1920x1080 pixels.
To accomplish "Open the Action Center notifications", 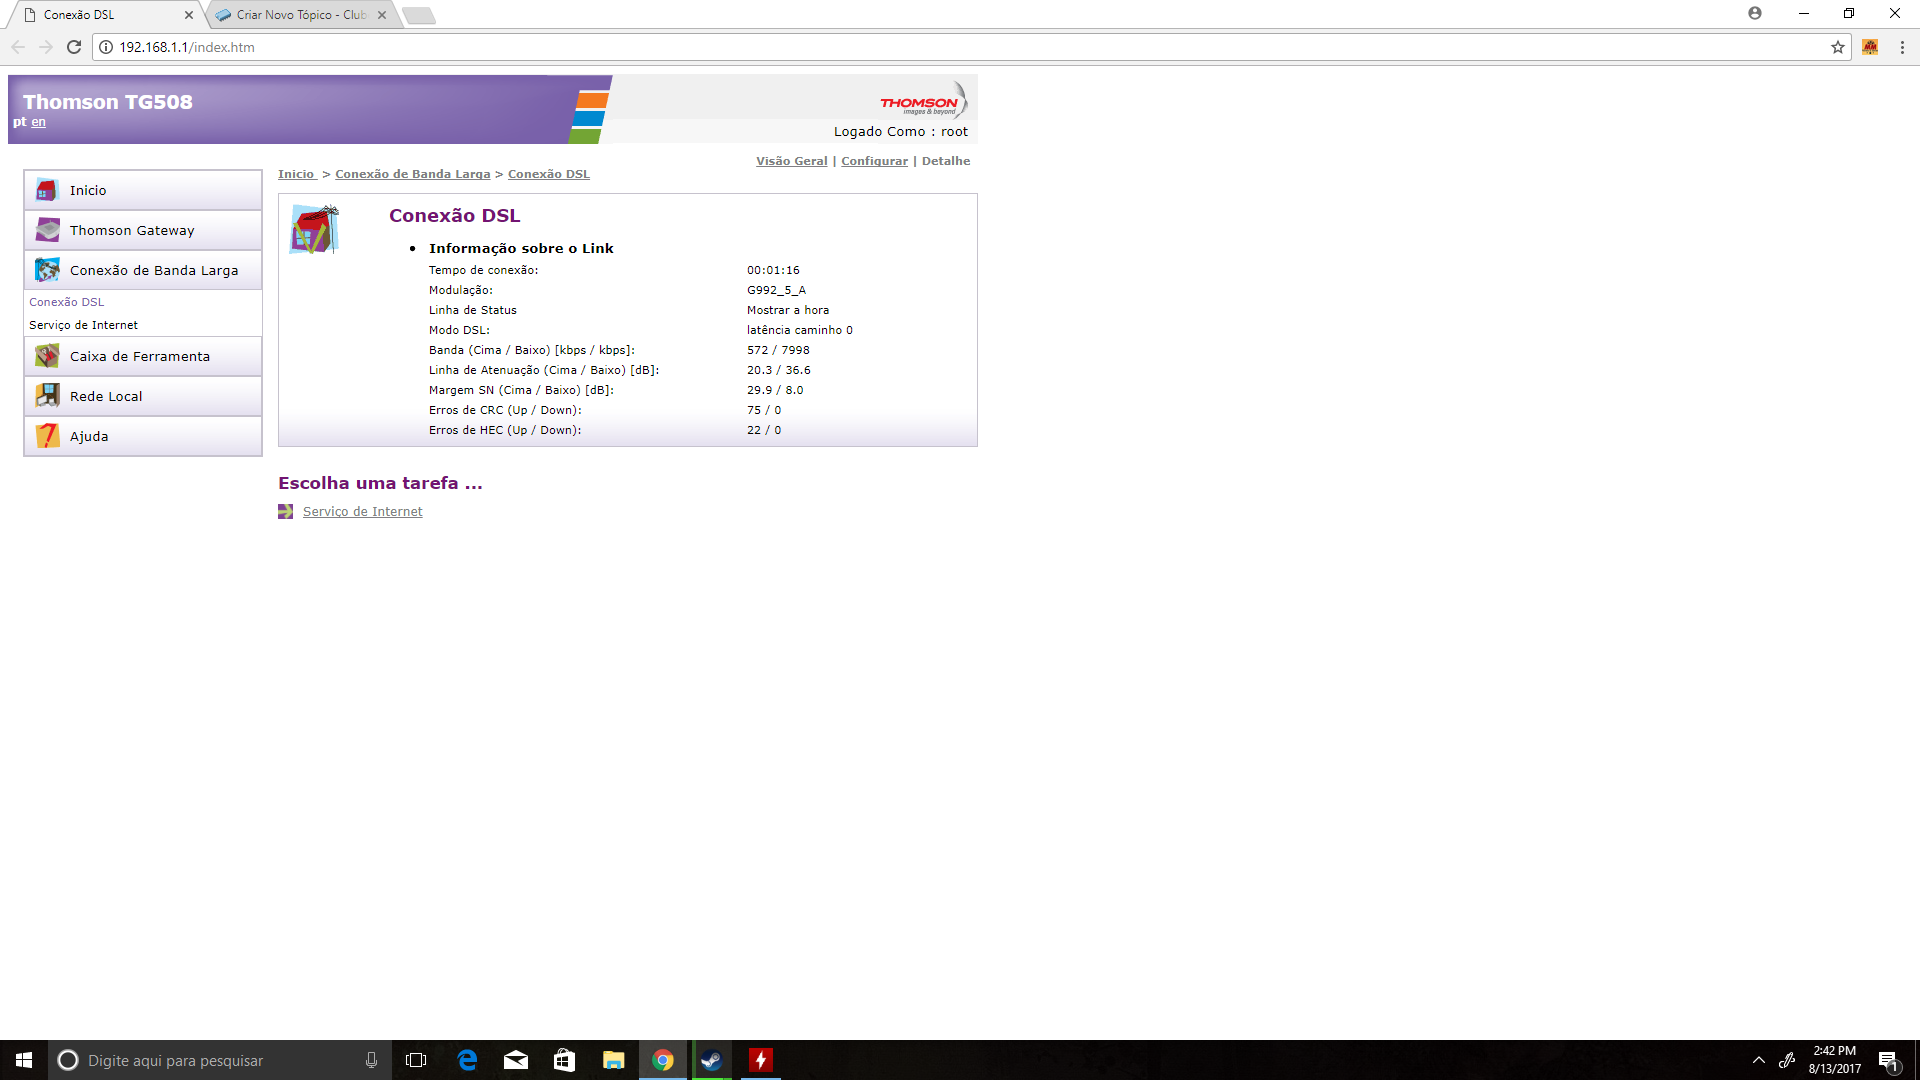I will [x=1888, y=1060].
